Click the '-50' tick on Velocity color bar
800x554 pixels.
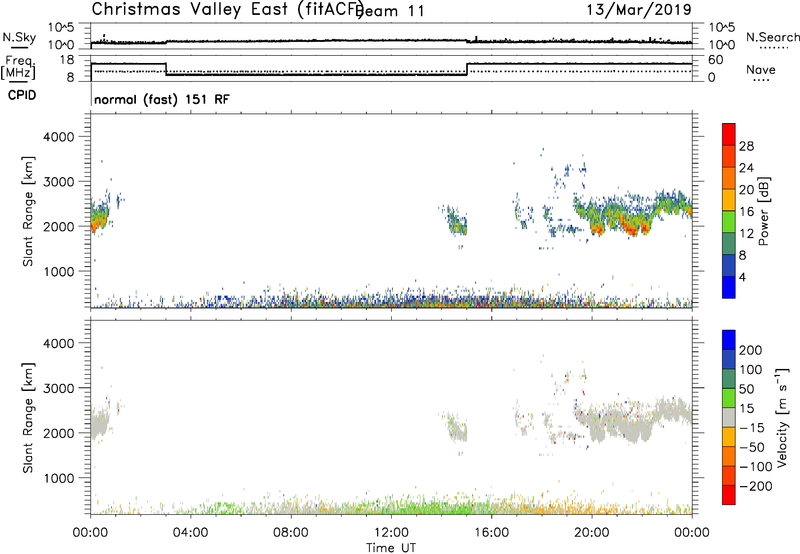pyautogui.click(x=752, y=447)
